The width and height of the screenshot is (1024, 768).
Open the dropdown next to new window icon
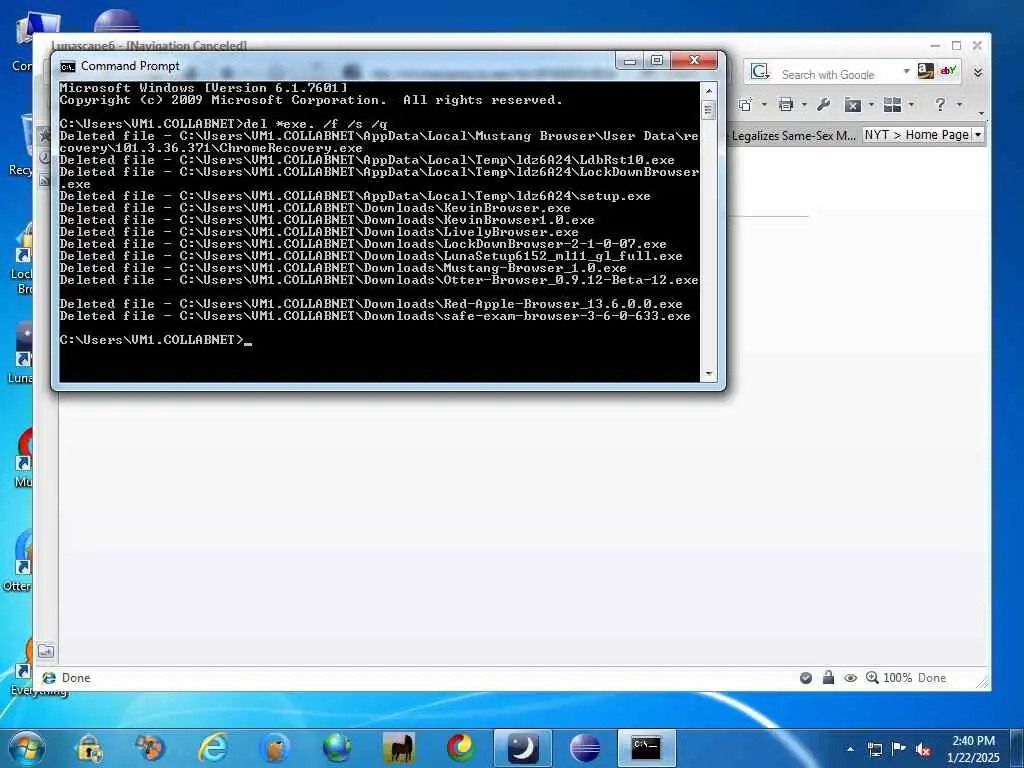click(x=763, y=104)
